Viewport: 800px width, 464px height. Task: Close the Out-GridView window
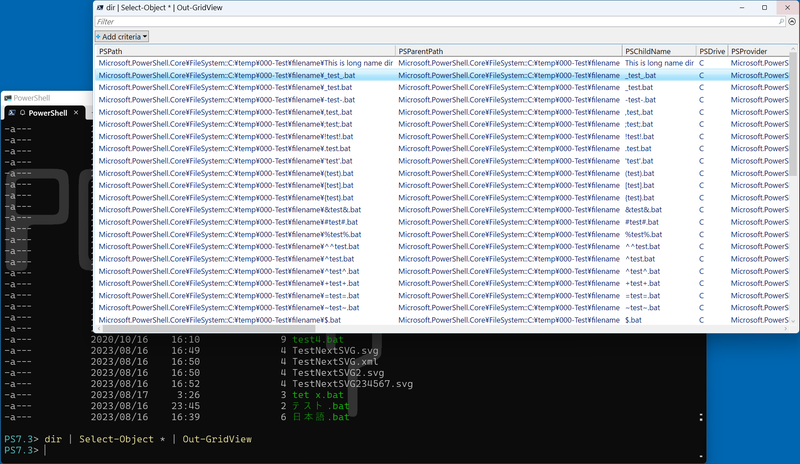coord(785,6)
